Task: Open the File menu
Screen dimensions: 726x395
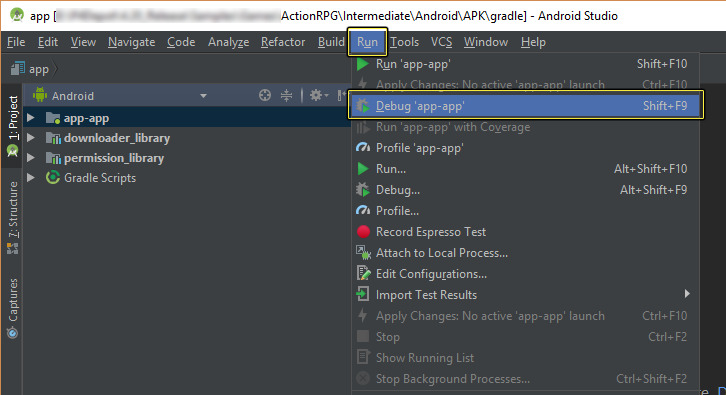Action: [16, 42]
